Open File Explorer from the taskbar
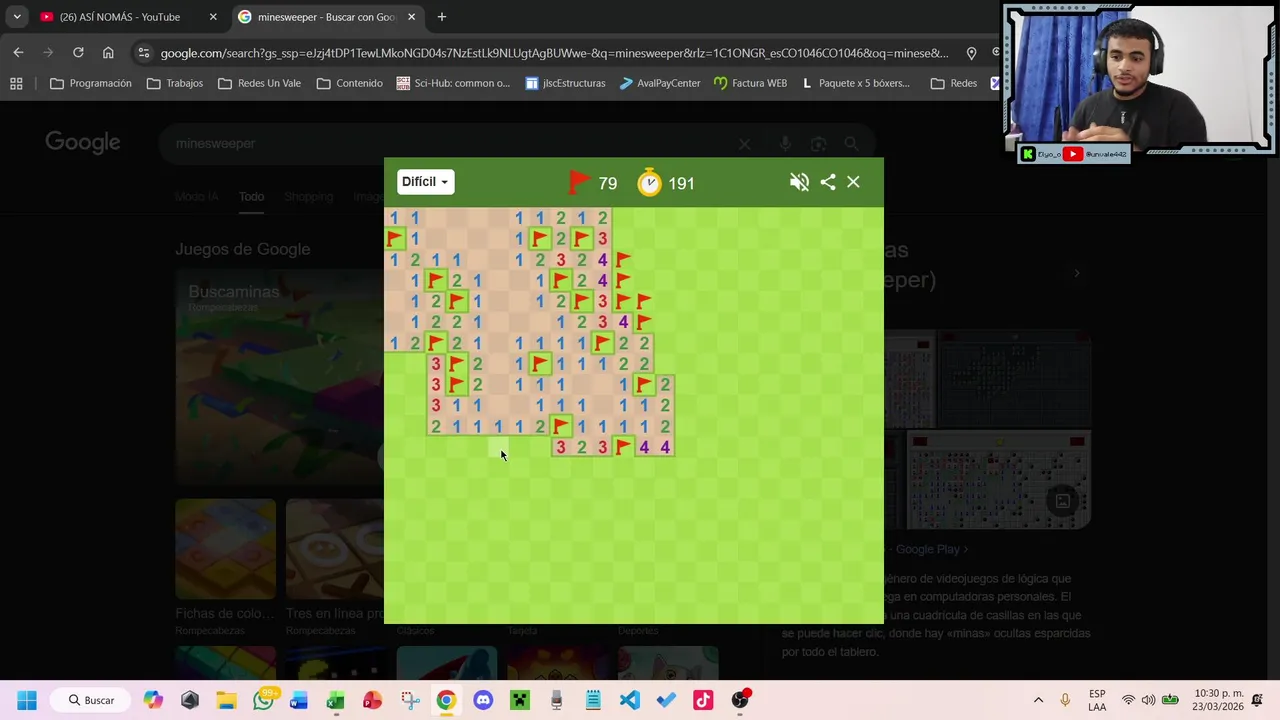 226,700
